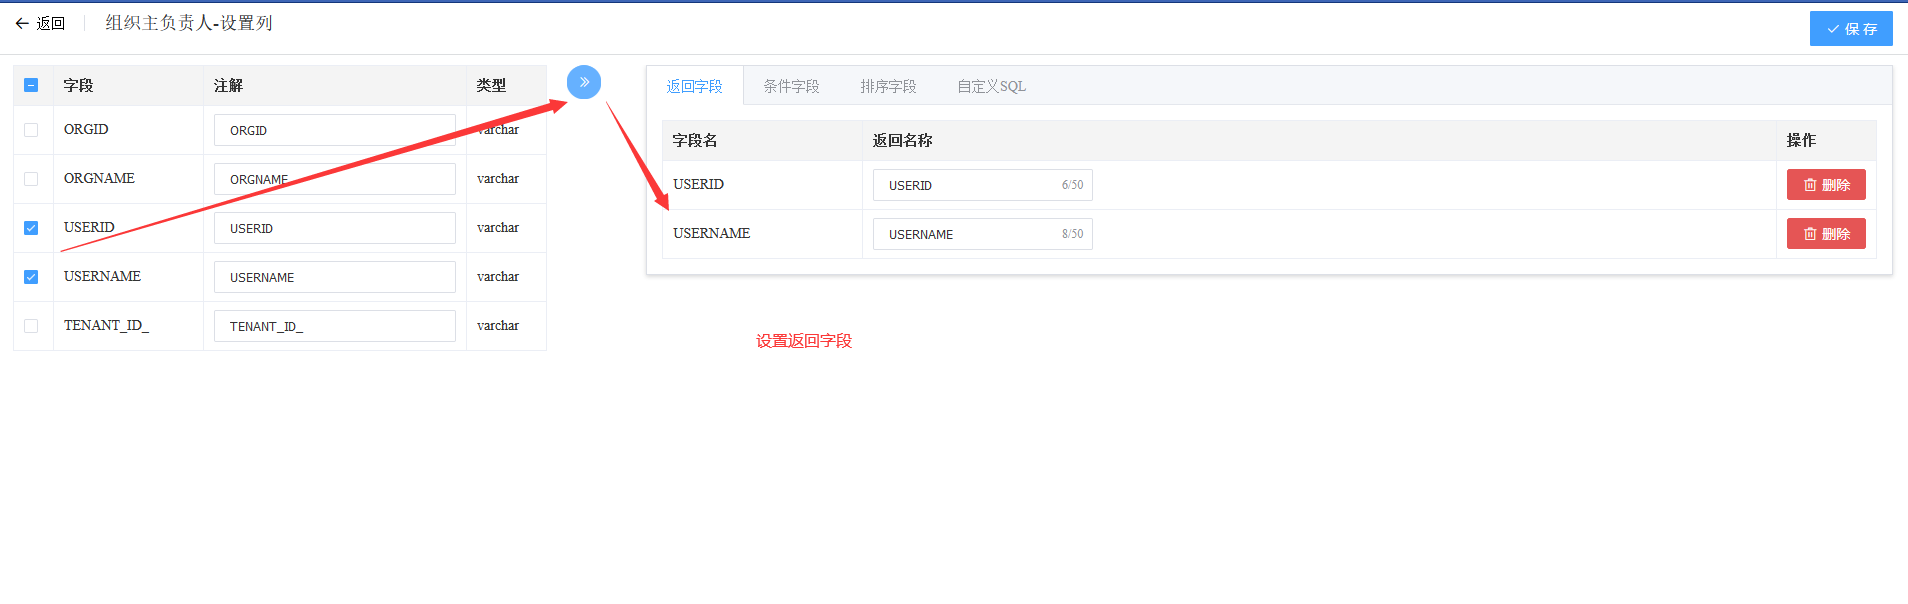1908x604 pixels.
Task: Click the TENANT_ID_ annotation input field
Action: click(334, 327)
